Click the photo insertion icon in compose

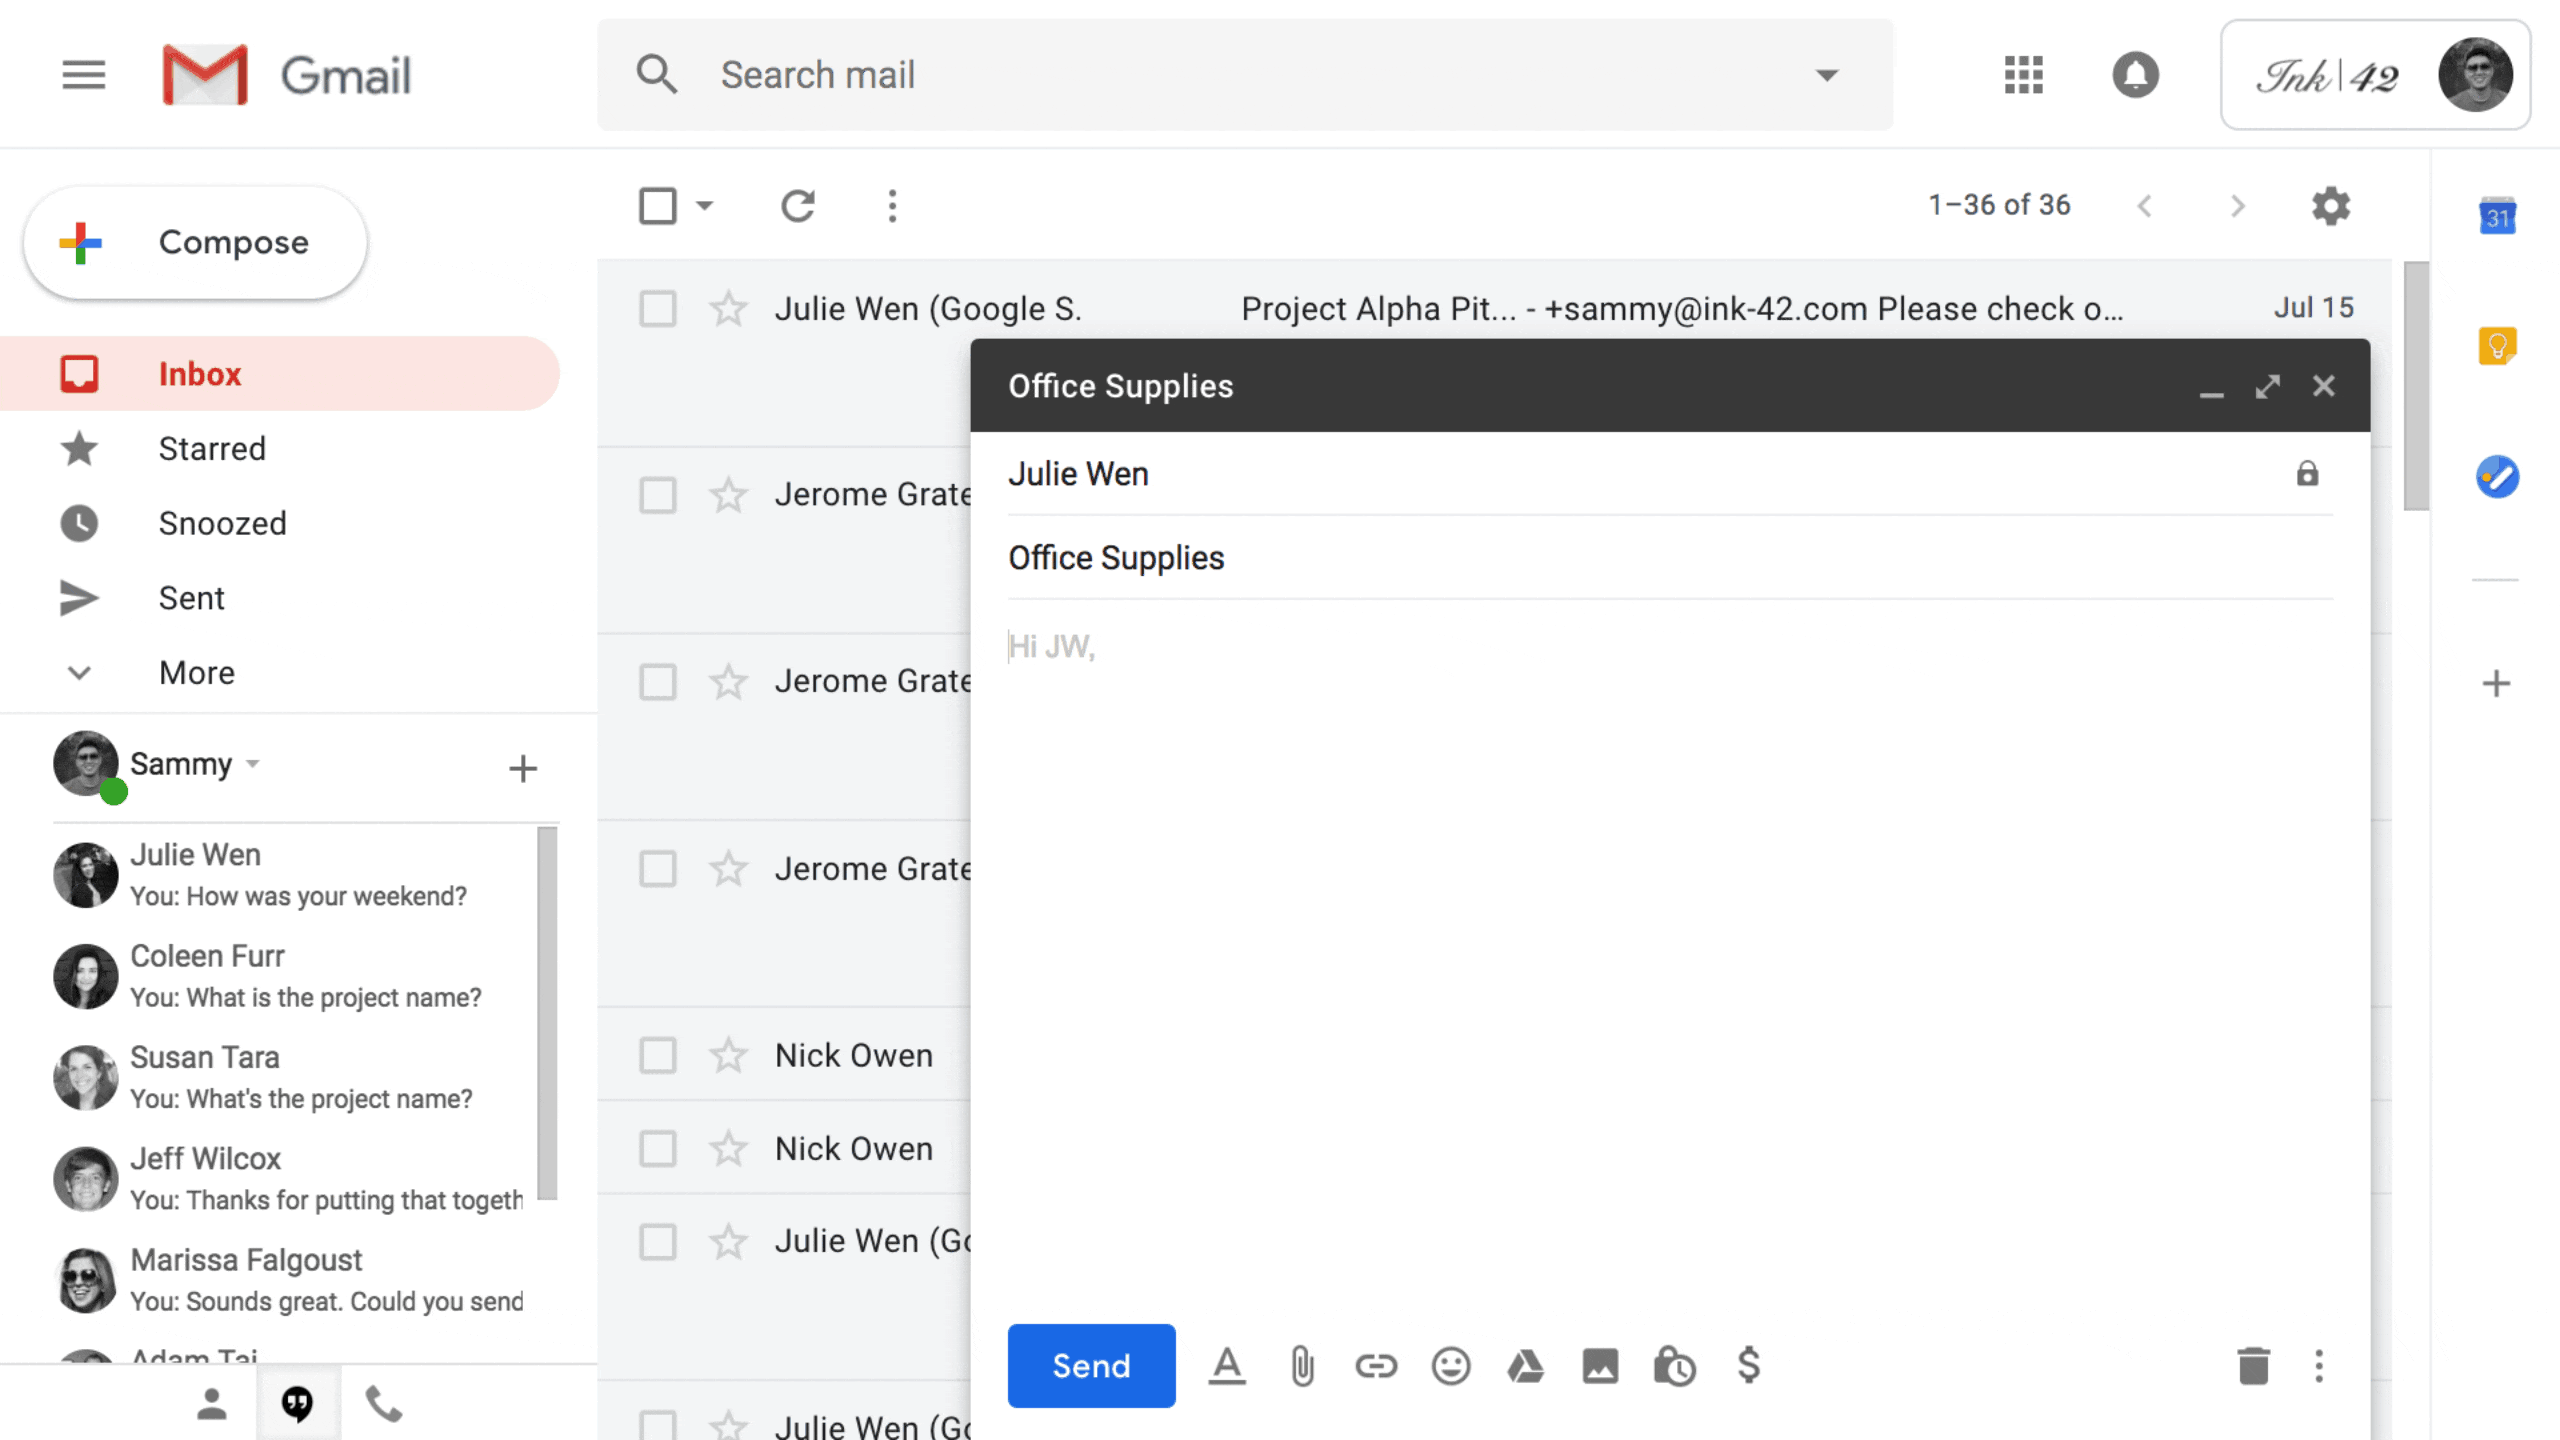click(x=1600, y=1366)
